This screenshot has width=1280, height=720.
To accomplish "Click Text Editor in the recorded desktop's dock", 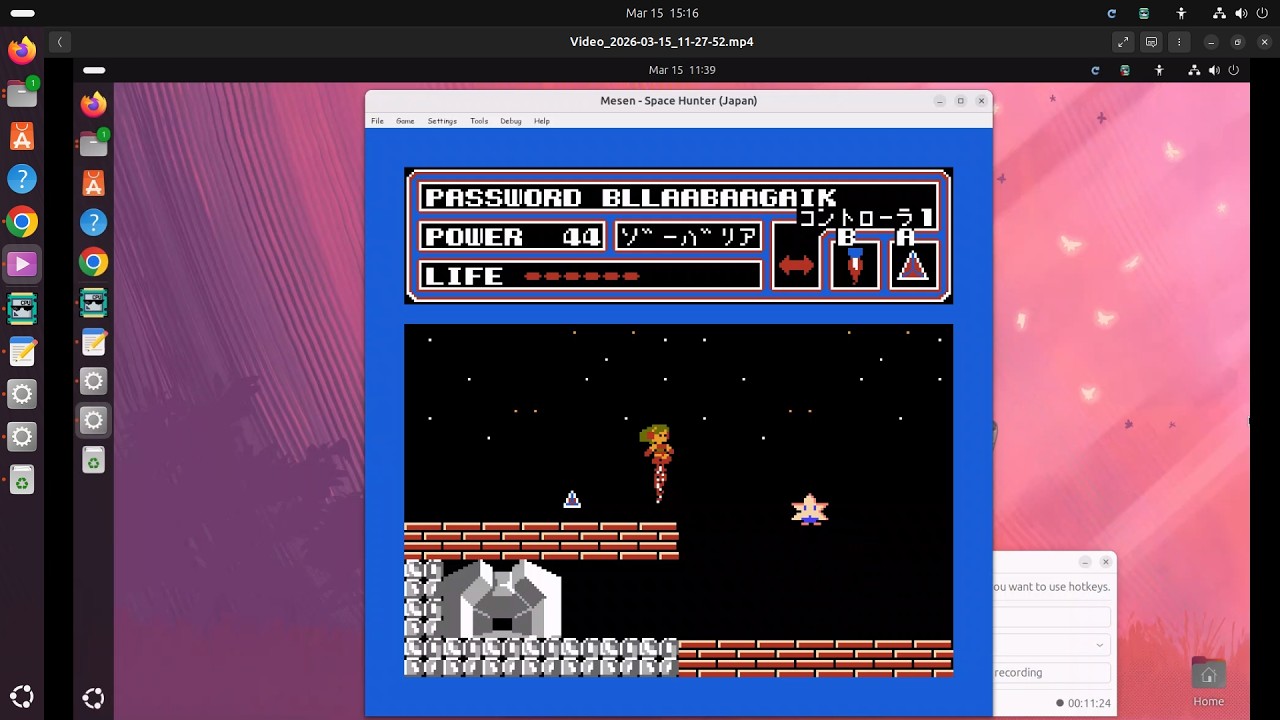I will 93,341.
